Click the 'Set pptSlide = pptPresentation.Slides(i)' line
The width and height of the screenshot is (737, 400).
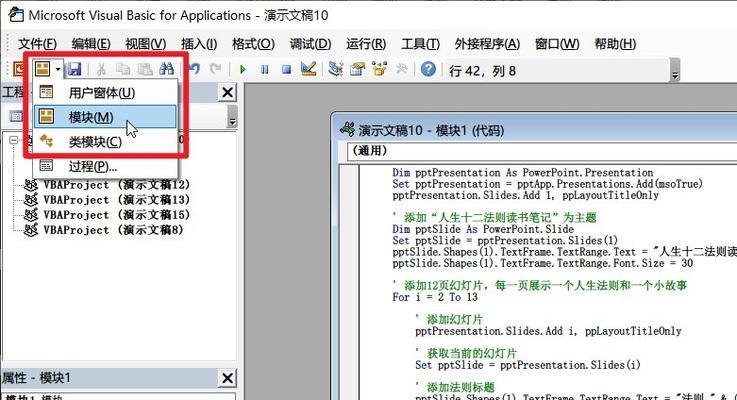(527, 365)
